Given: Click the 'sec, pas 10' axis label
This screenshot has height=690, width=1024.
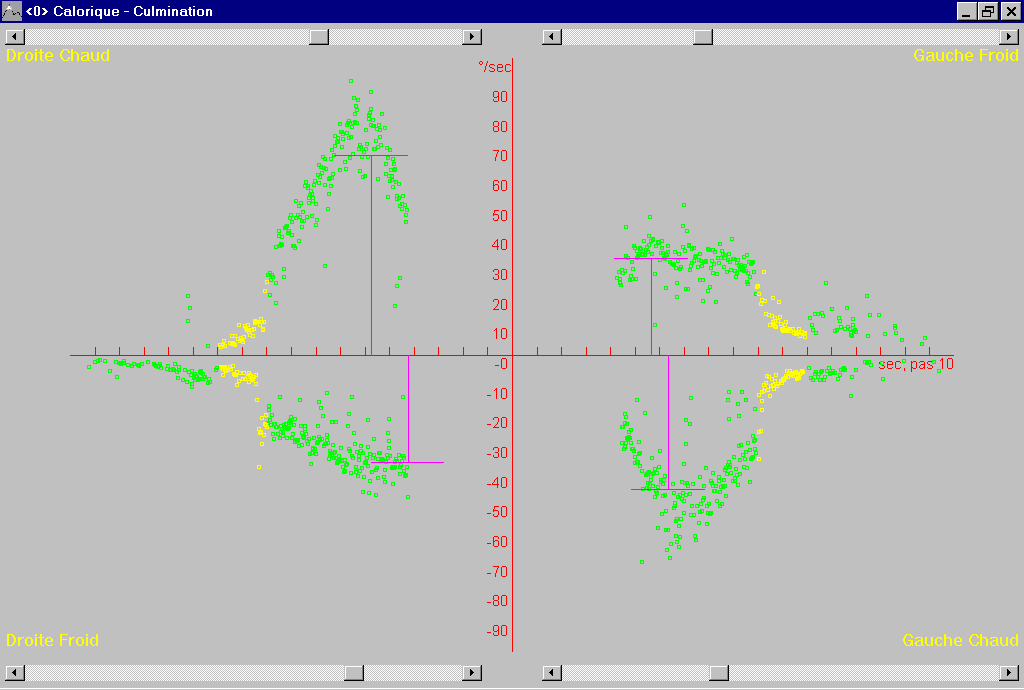Looking at the screenshot, I should coord(916,364).
